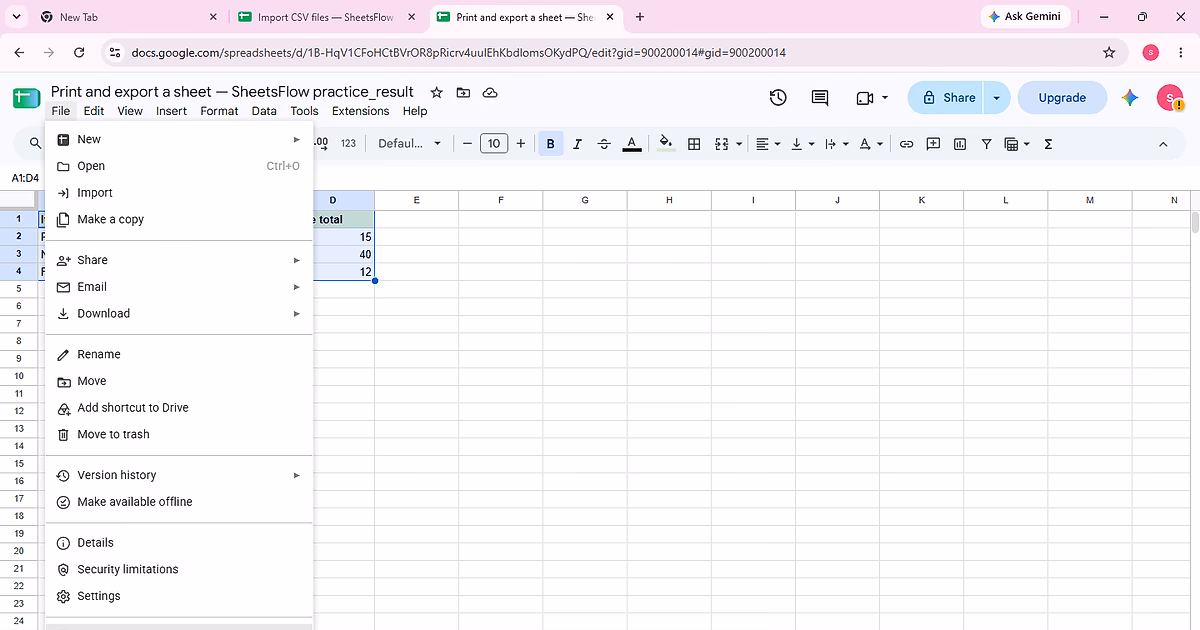Viewport: 1200px width, 630px height.
Task: Toggle italic formatting in toolbar
Action: tap(577, 144)
